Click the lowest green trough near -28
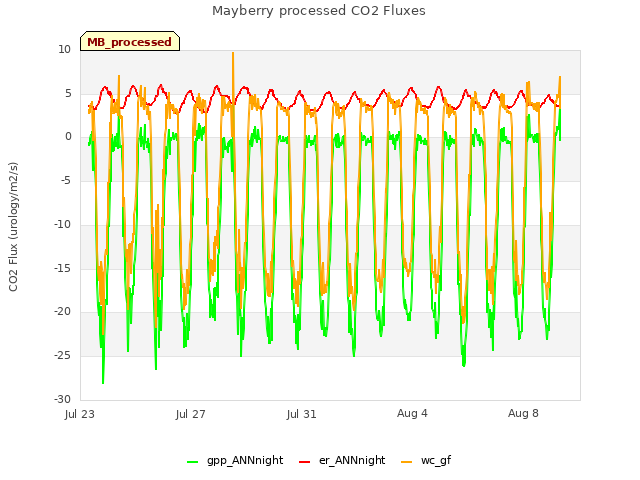Screen dimensions: 640x480 (x=103, y=382)
